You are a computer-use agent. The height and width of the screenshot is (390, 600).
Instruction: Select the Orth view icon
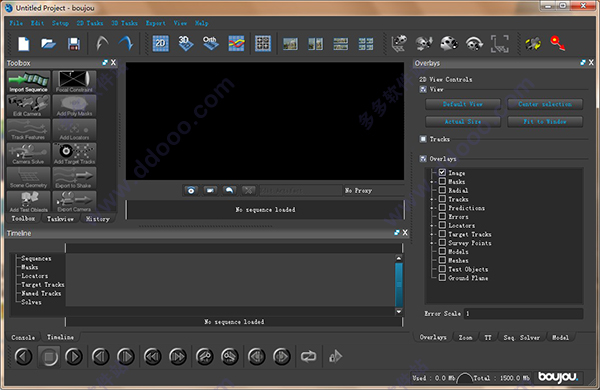tap(210, 43)
